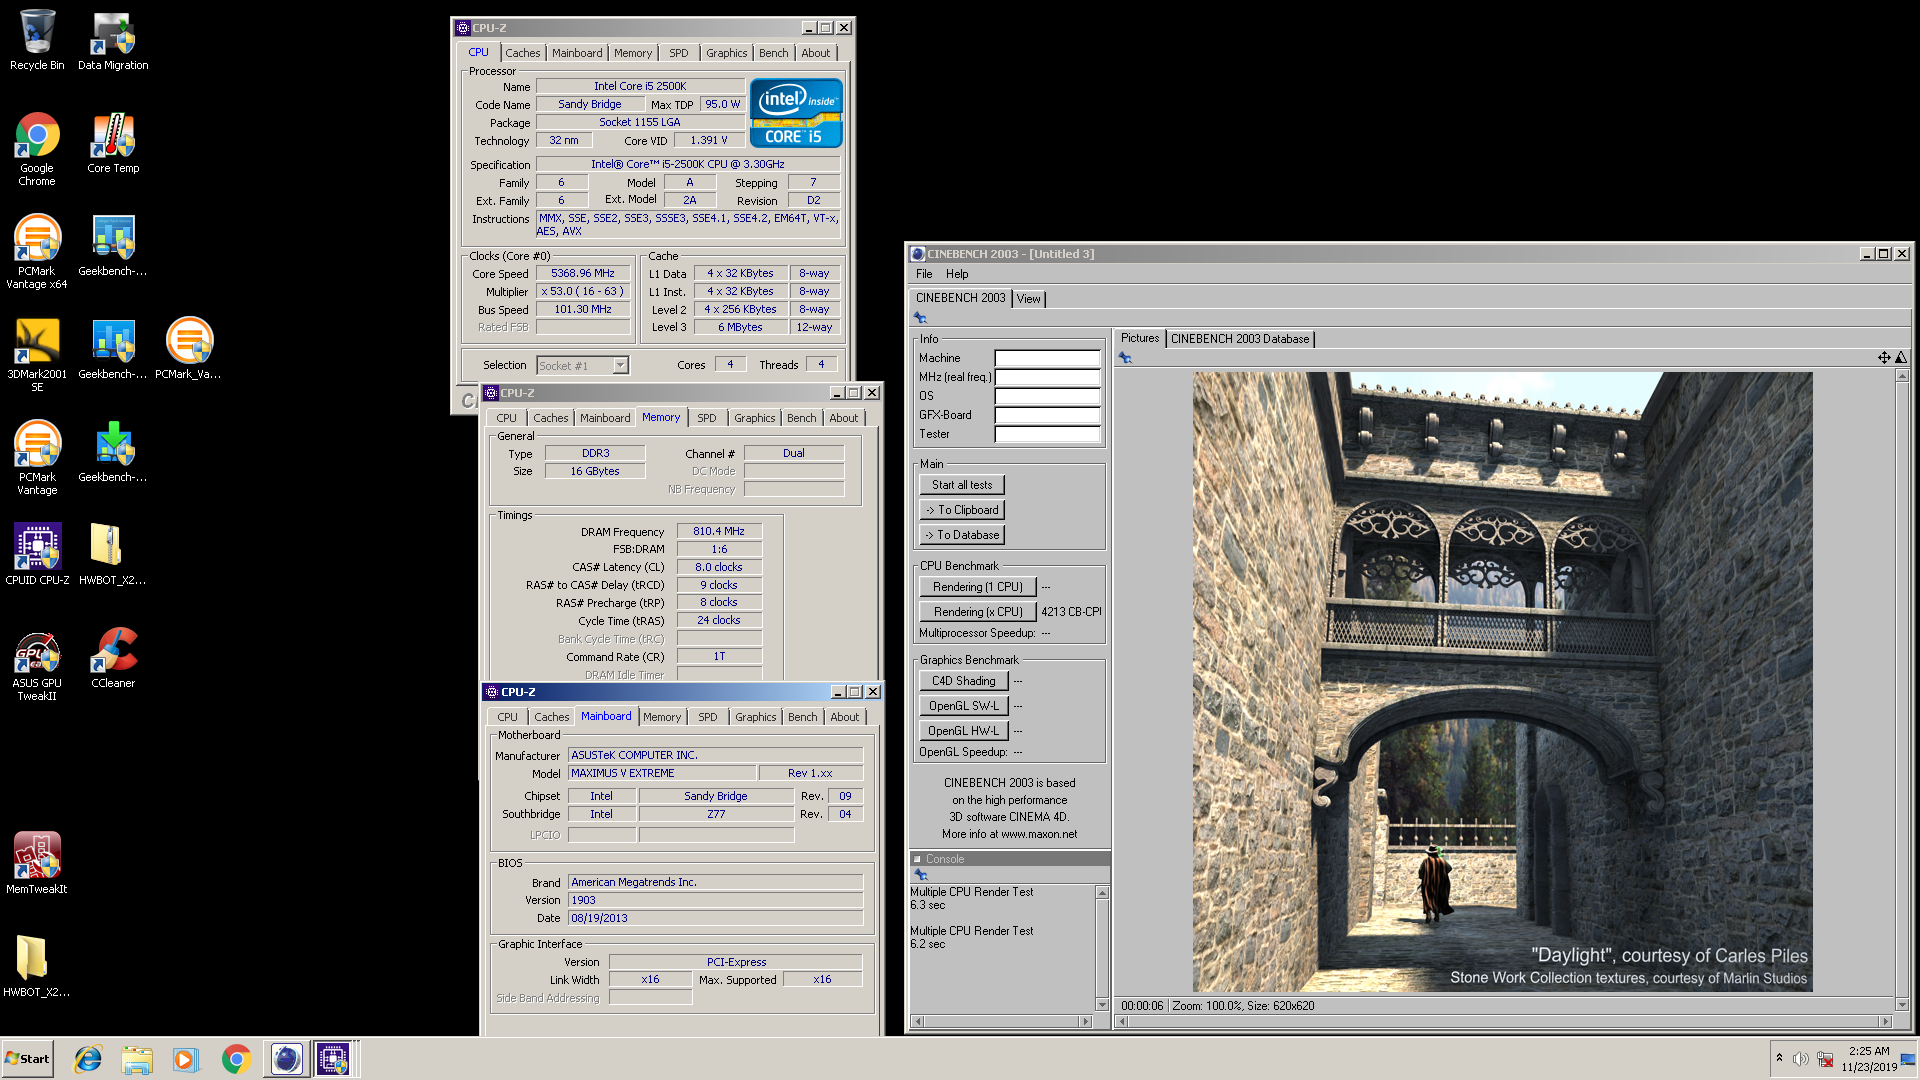The height and width of the screenshot is (1080, 1920).
Task: Click the Start all tests button
Action: (962, 485)
